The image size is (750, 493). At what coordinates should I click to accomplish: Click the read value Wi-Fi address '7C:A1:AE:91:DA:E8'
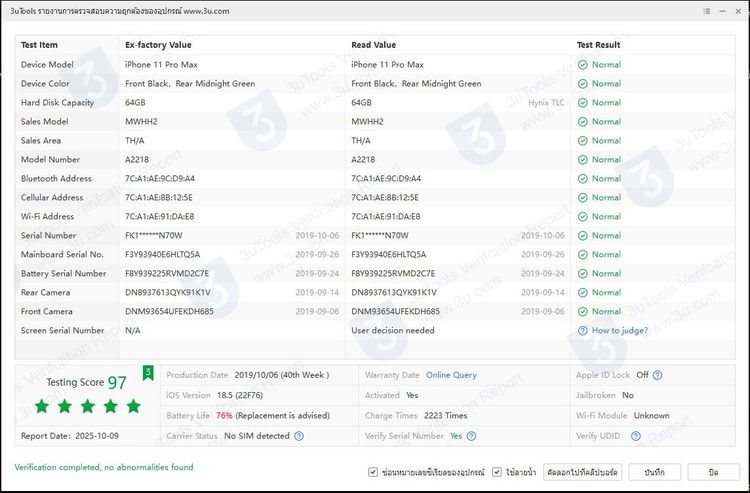point(386,217)
